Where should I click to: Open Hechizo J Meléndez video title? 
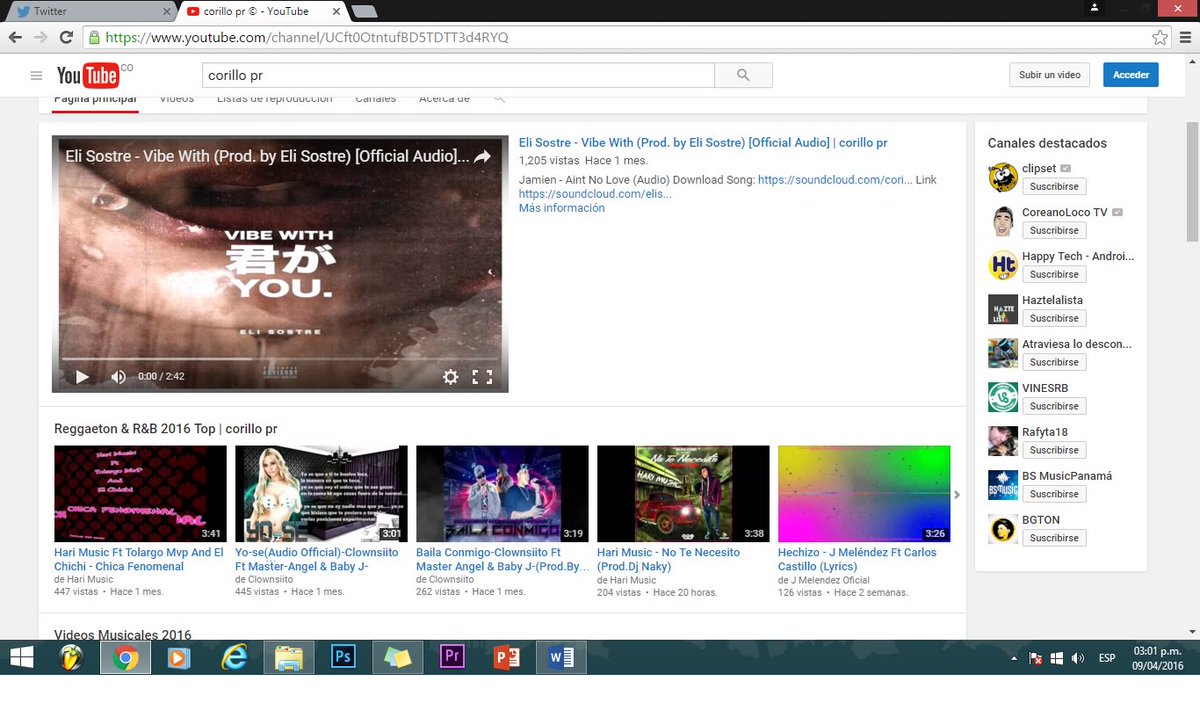tap(858, 559)
